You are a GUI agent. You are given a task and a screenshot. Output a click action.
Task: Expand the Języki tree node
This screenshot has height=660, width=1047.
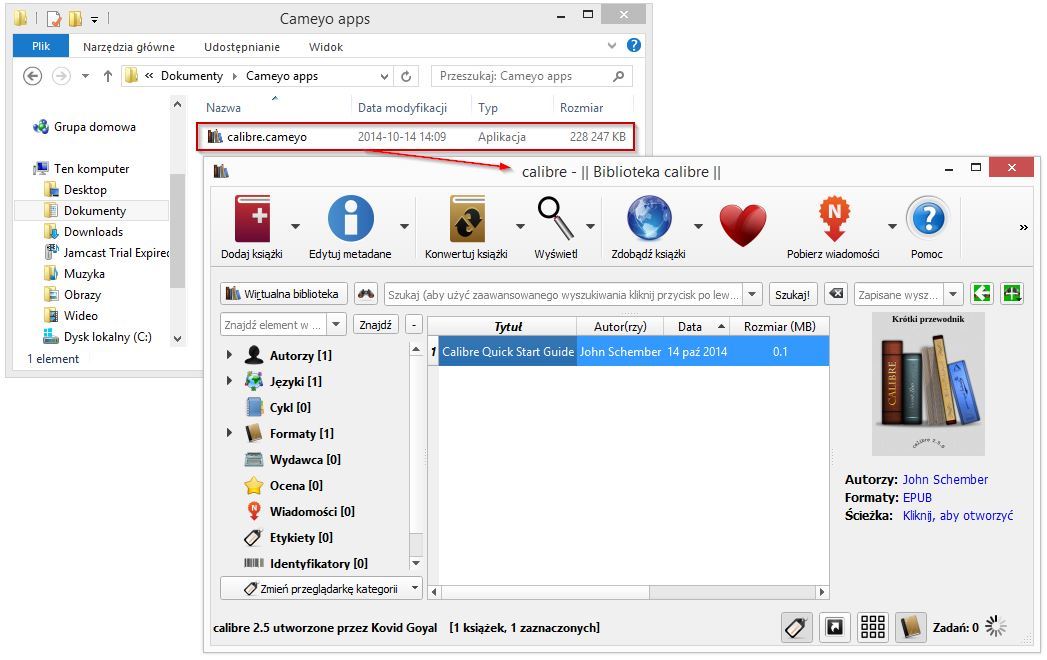tap(229, 381)
